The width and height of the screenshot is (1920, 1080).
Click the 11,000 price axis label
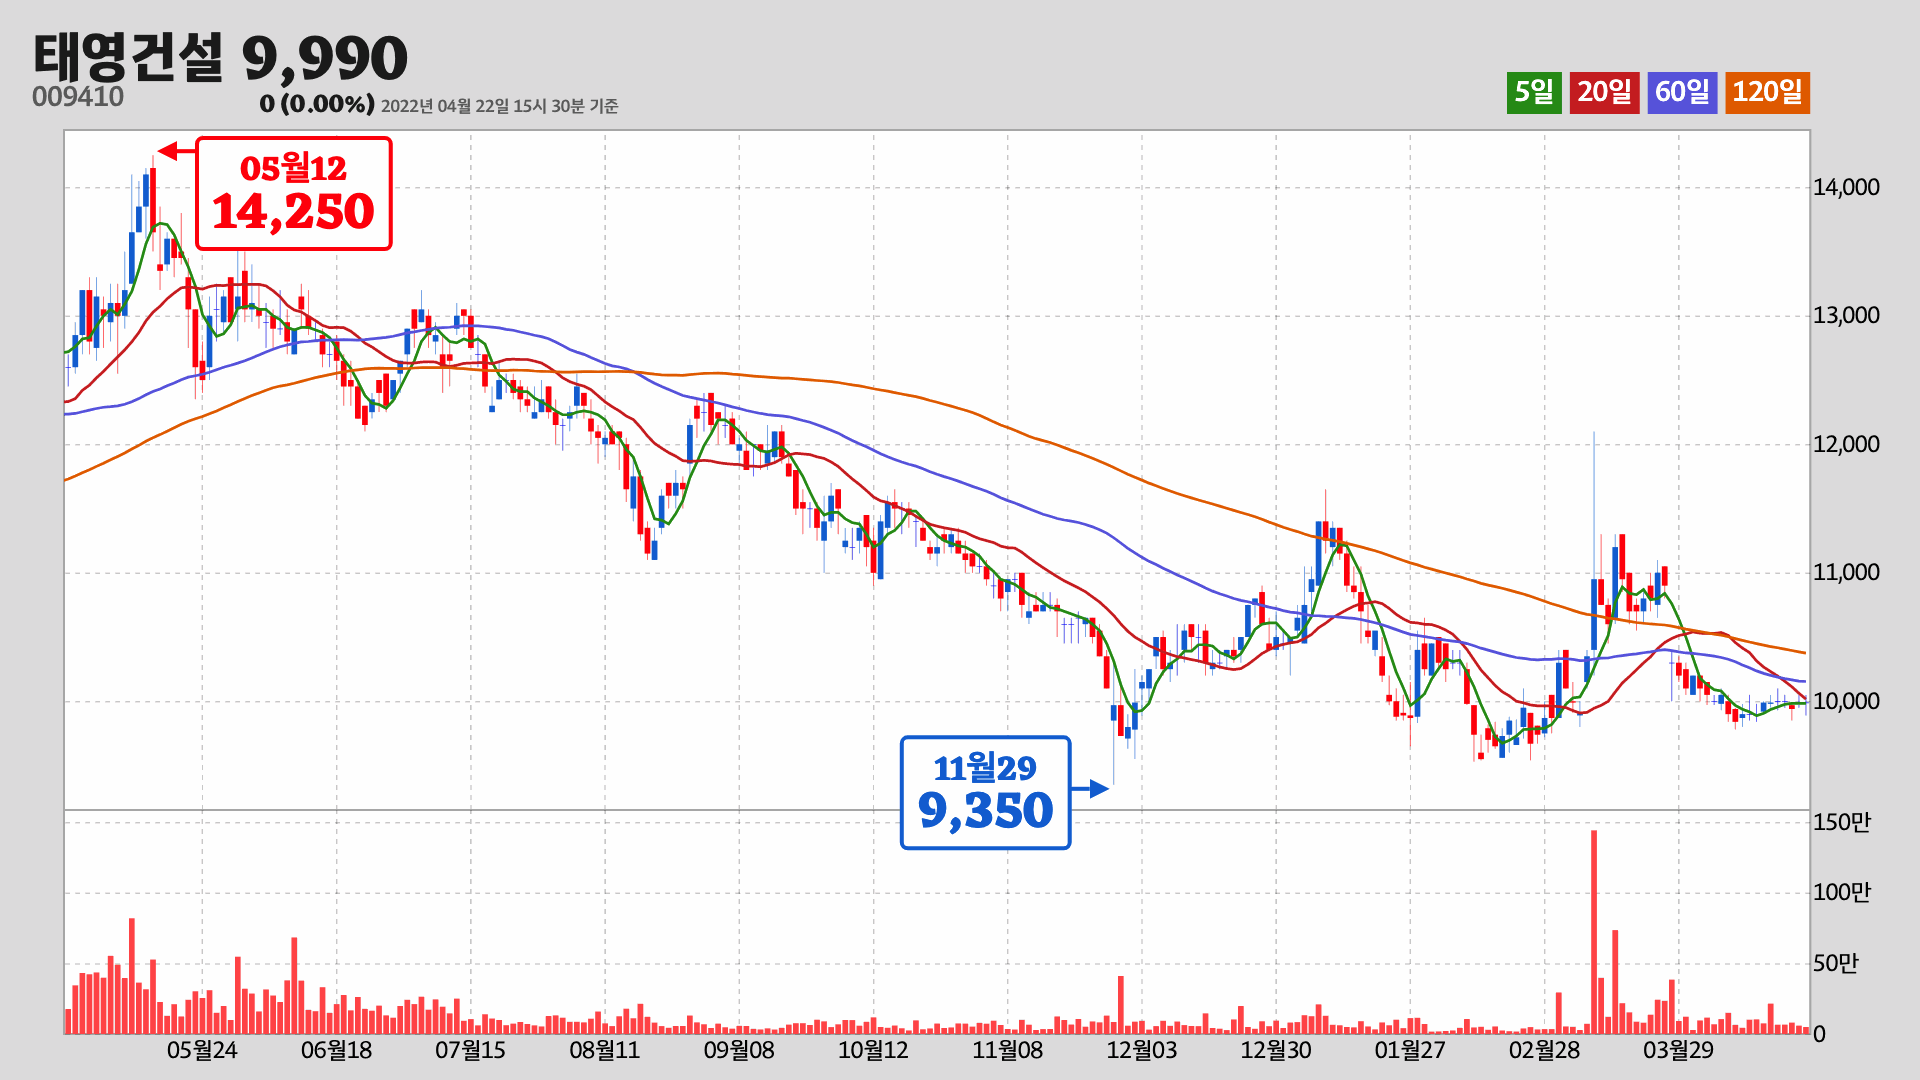1846,572
